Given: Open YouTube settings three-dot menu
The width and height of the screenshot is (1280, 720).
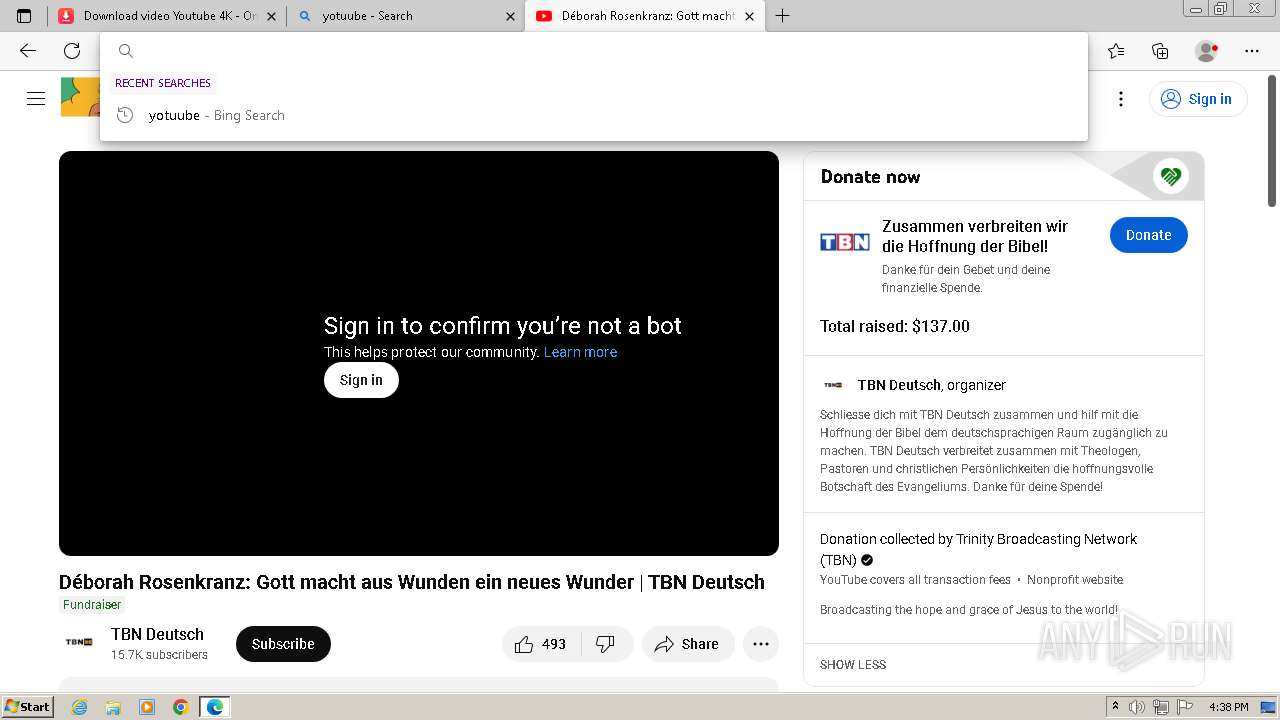Looking at the screenshot, I should click(1121, 98).
